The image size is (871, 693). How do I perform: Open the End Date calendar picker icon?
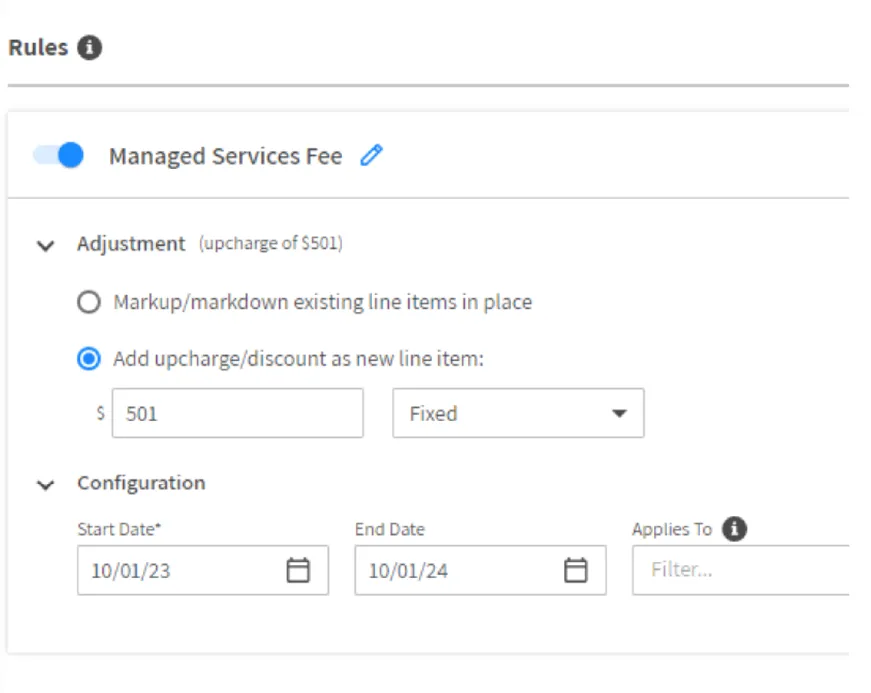(575, 570)
